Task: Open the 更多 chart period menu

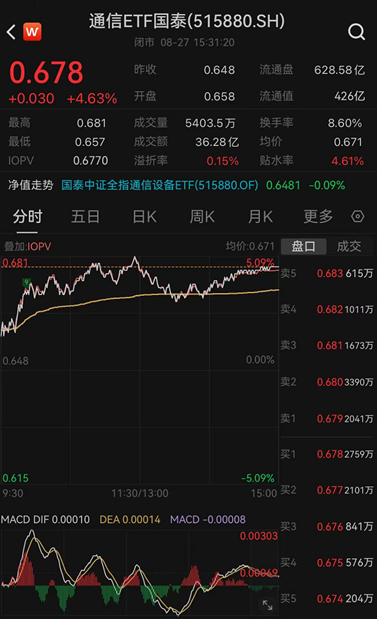Action: point(318,216)
